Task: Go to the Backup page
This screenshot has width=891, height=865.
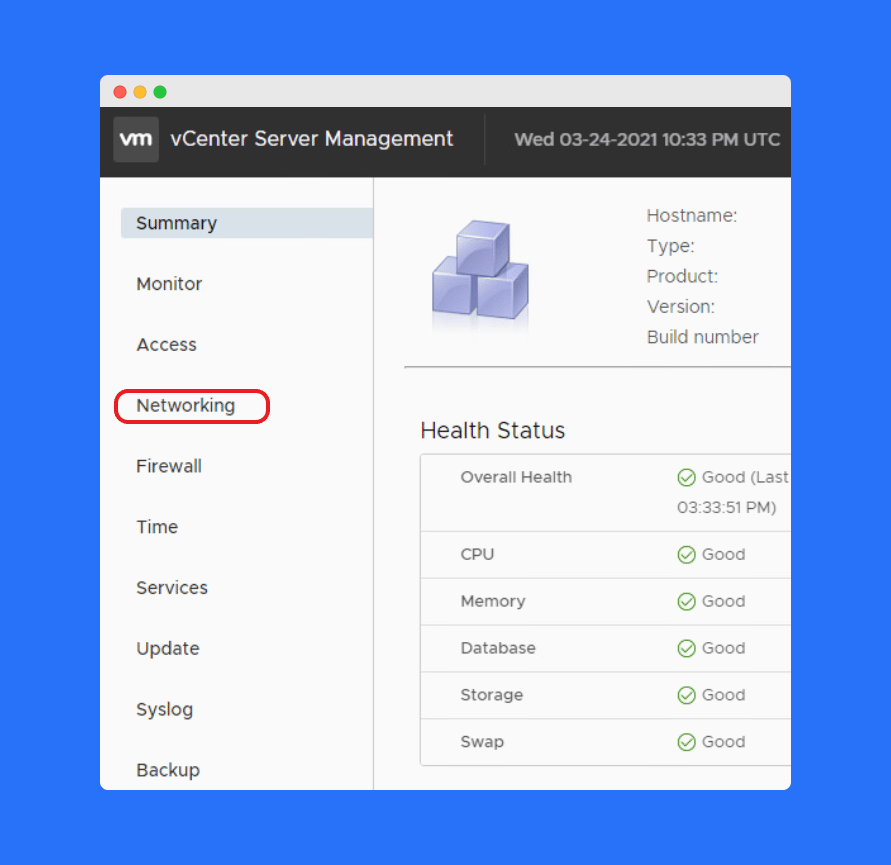Action: coord(168,770)
